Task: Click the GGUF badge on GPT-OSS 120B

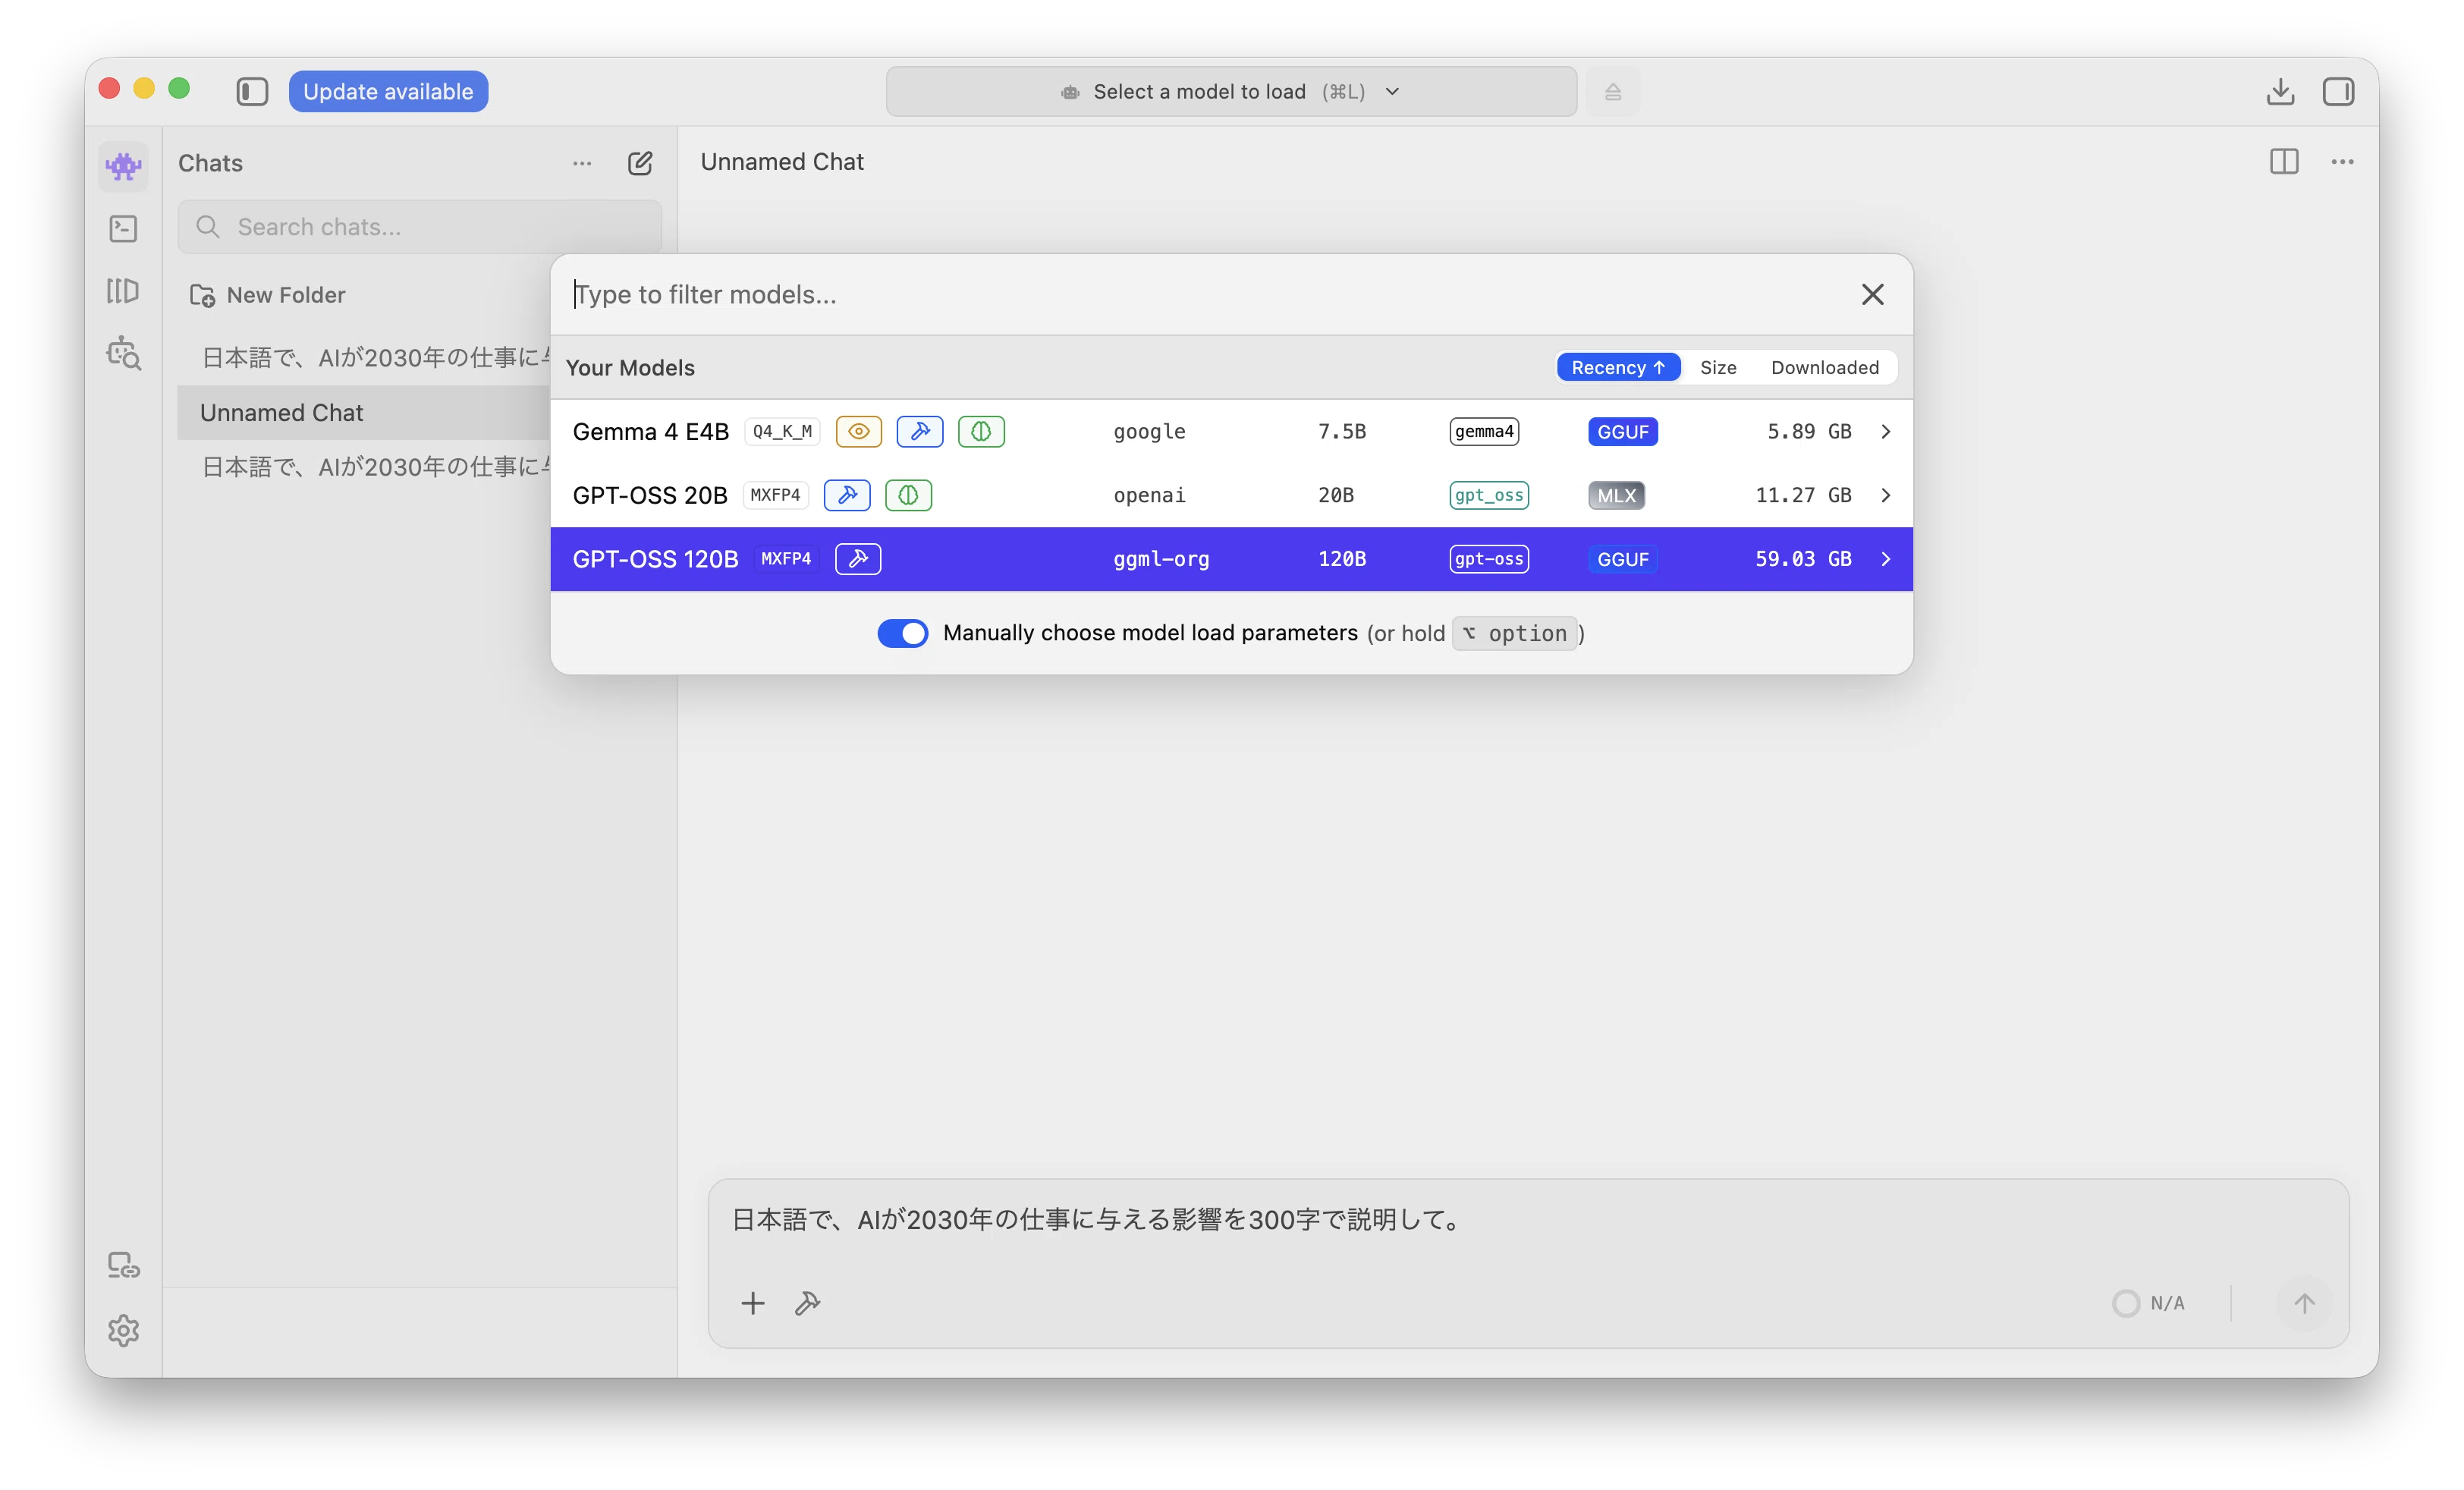Action: (1622, 559)
